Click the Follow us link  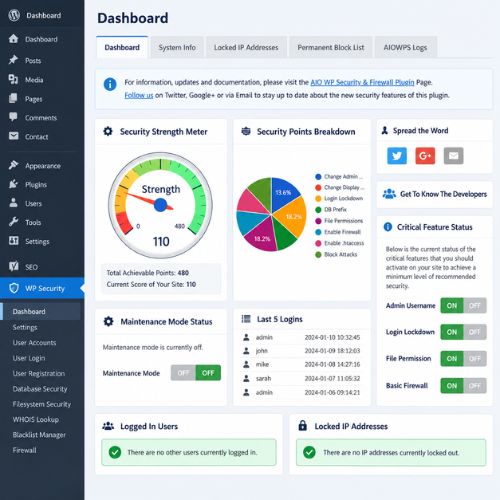click(x=139, y=95)
